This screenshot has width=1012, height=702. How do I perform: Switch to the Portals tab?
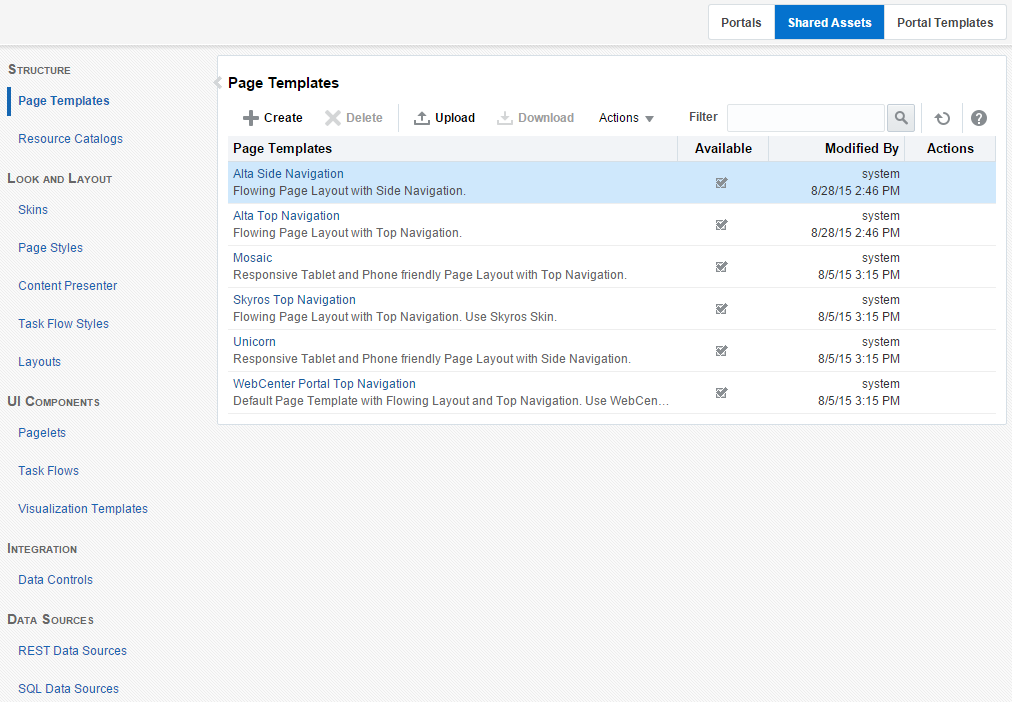point(741,23)
